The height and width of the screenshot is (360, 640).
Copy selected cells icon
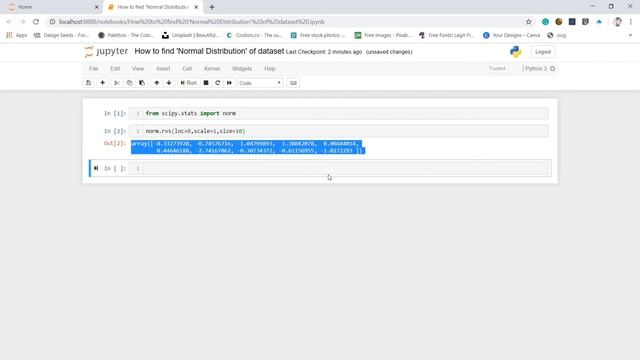[x=129, y=83]
